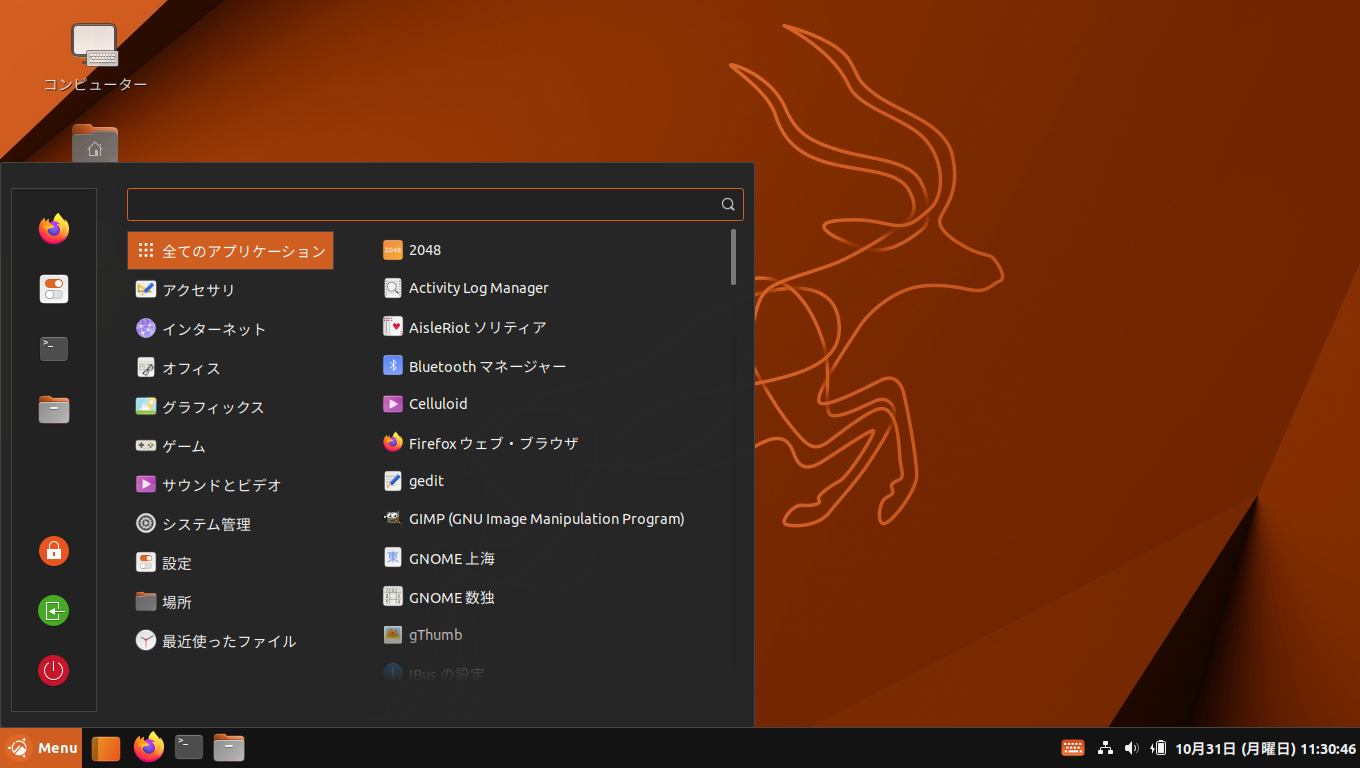Focus the application search field
1360x768 pixels.
(435, 204)
